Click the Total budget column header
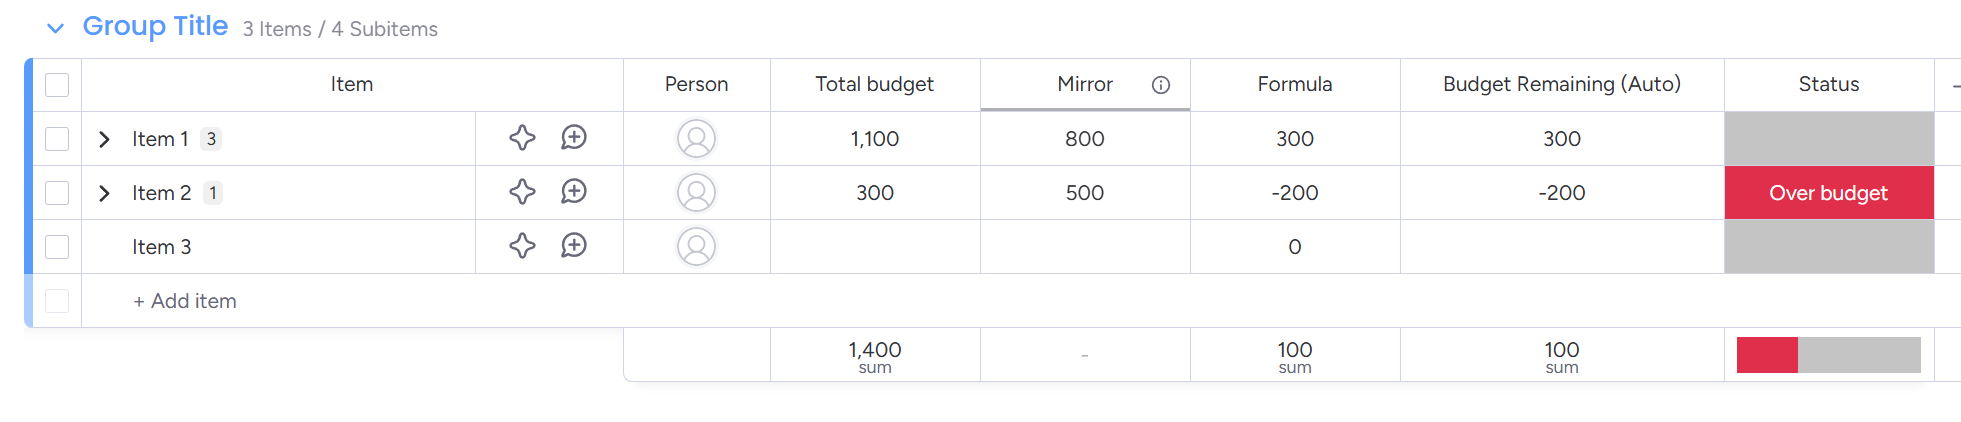 (874, 85)
